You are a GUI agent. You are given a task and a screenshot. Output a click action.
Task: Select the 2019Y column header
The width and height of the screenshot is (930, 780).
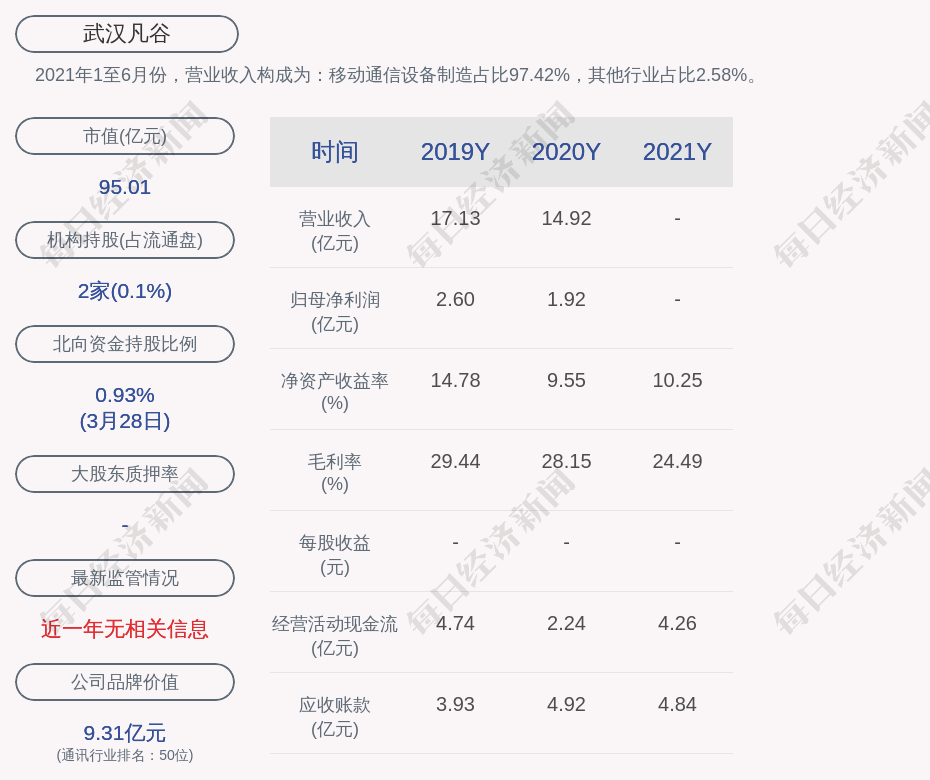click(455, 152)
